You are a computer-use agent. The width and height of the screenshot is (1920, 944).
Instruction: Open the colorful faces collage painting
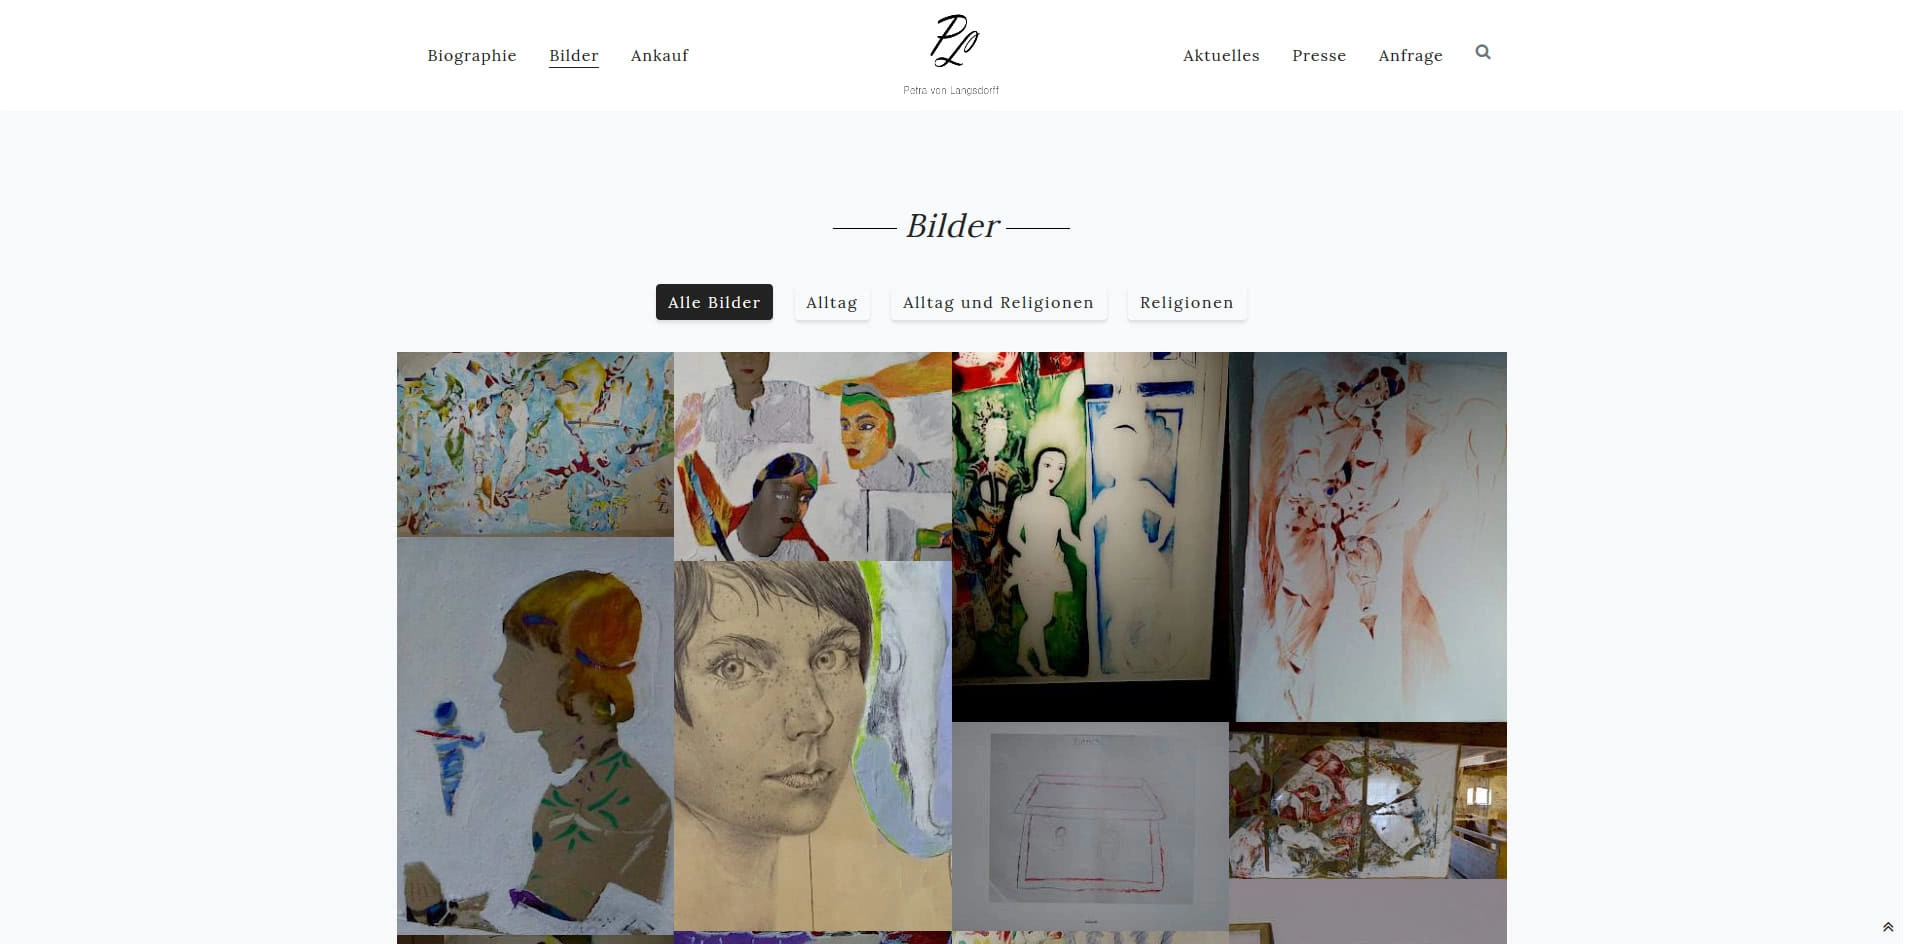click(813, 456)
